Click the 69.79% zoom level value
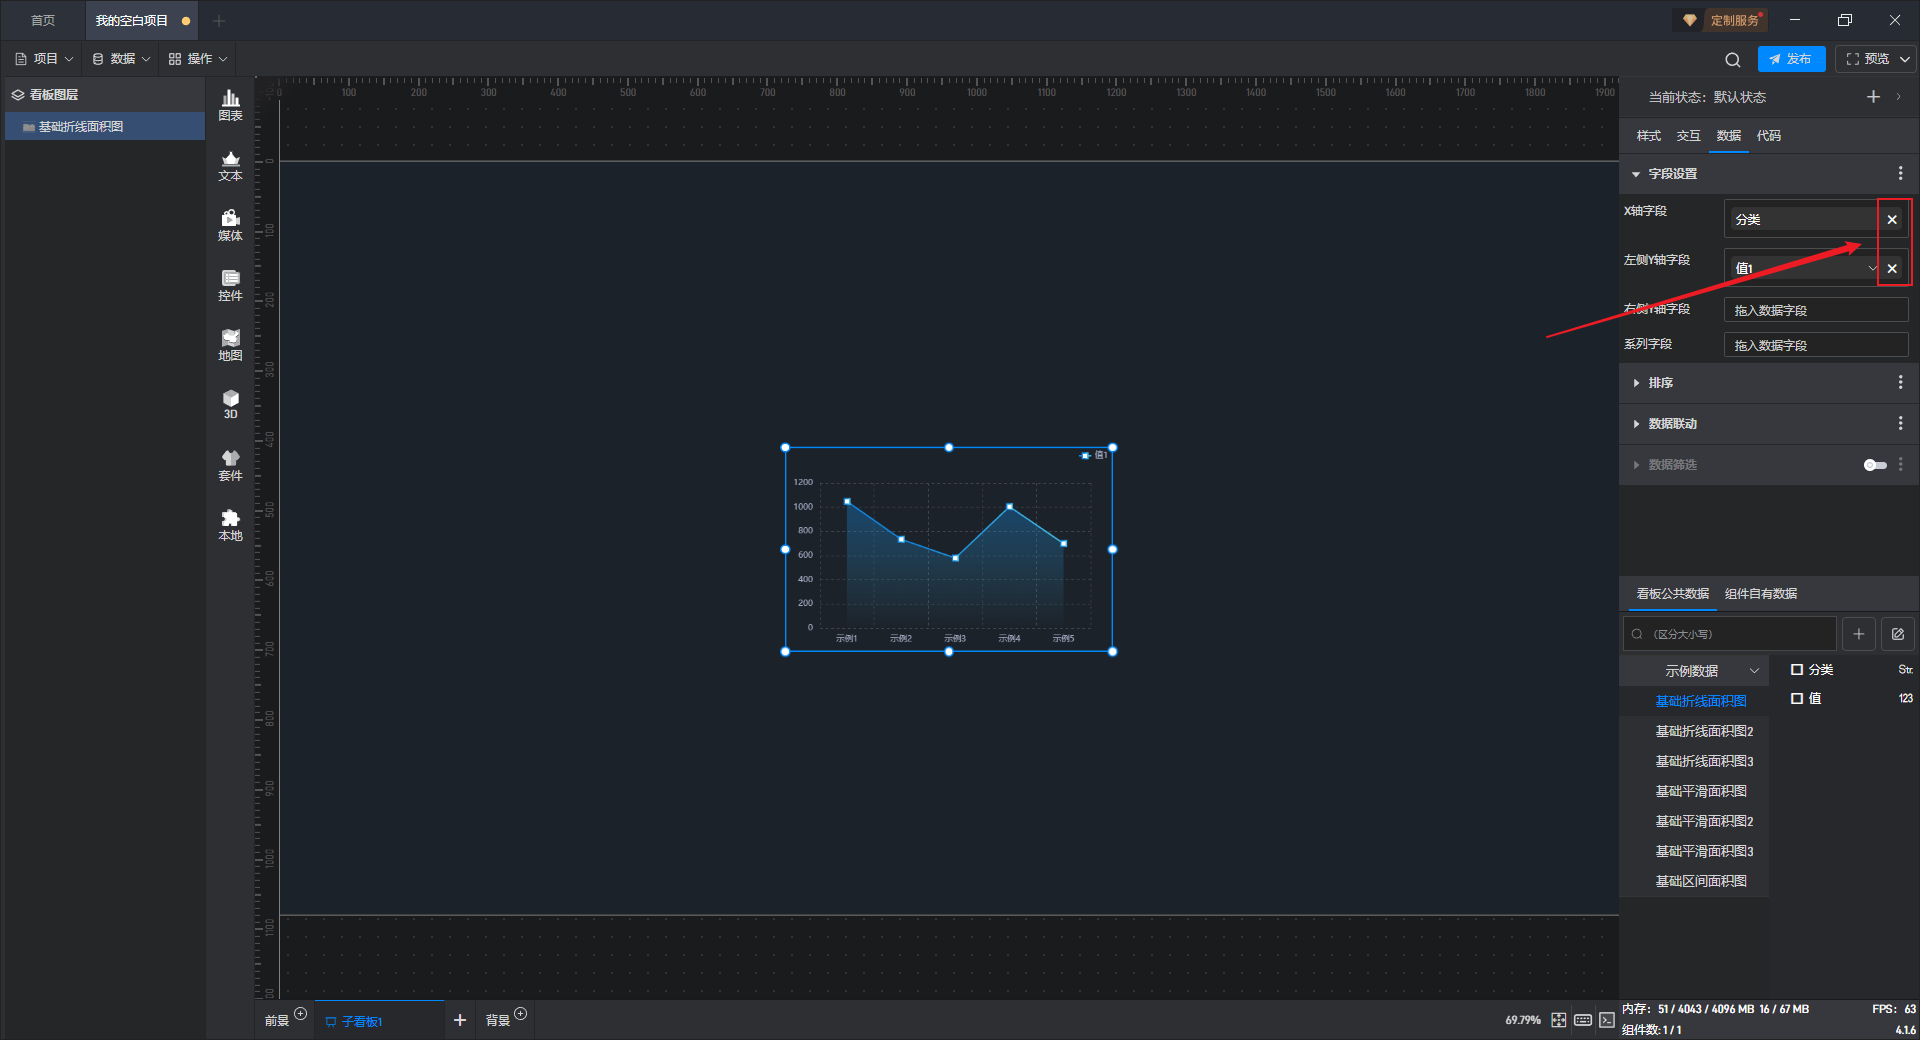 point(1523,1020)
